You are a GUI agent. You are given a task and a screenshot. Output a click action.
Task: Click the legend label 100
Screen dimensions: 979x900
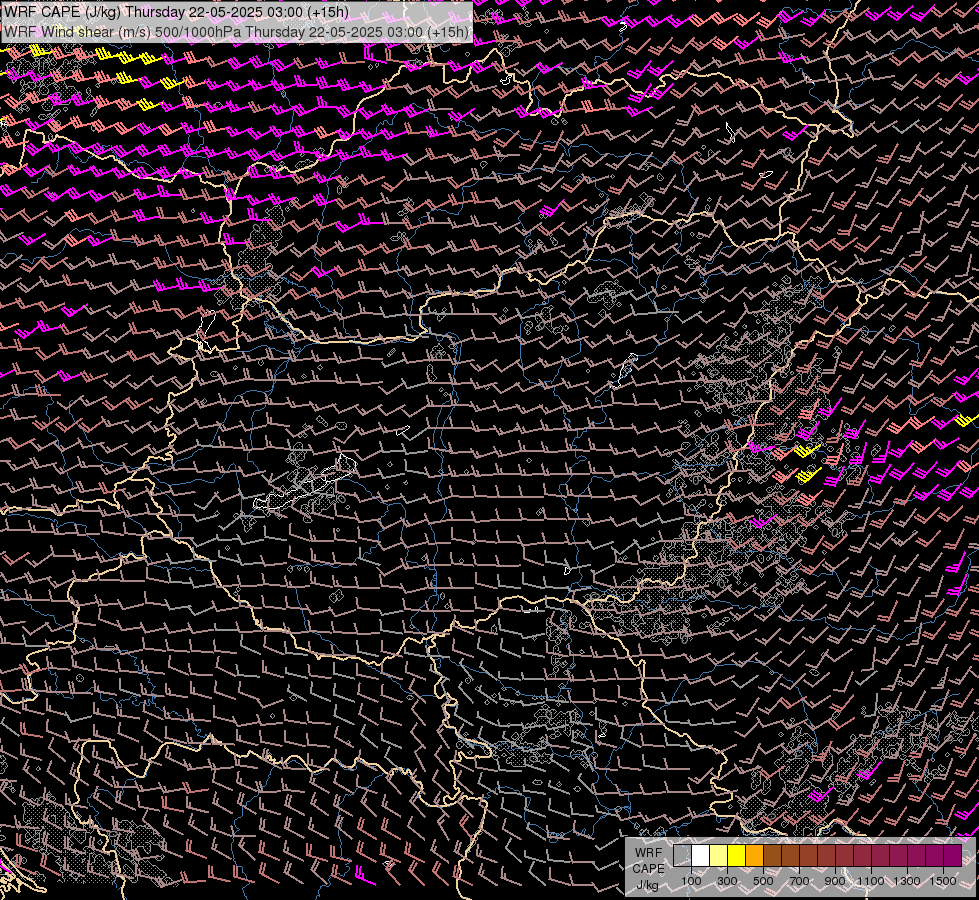pyautogui.click(x=691, y=881)
